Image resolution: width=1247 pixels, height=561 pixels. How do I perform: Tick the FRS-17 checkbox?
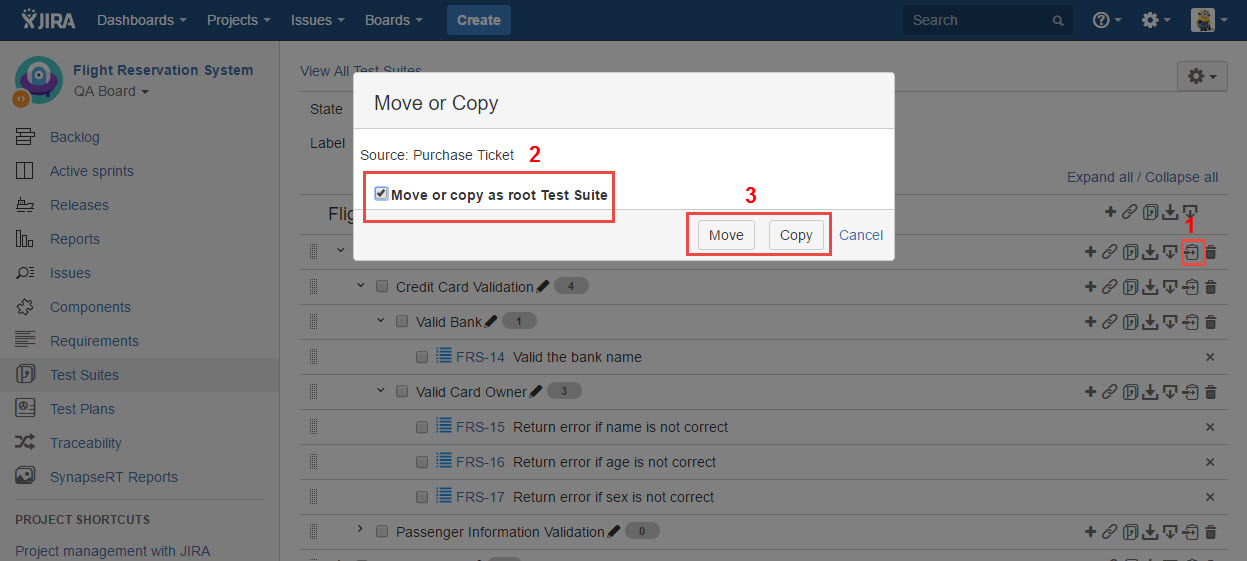pyautogui.click(x=422, y=497)
